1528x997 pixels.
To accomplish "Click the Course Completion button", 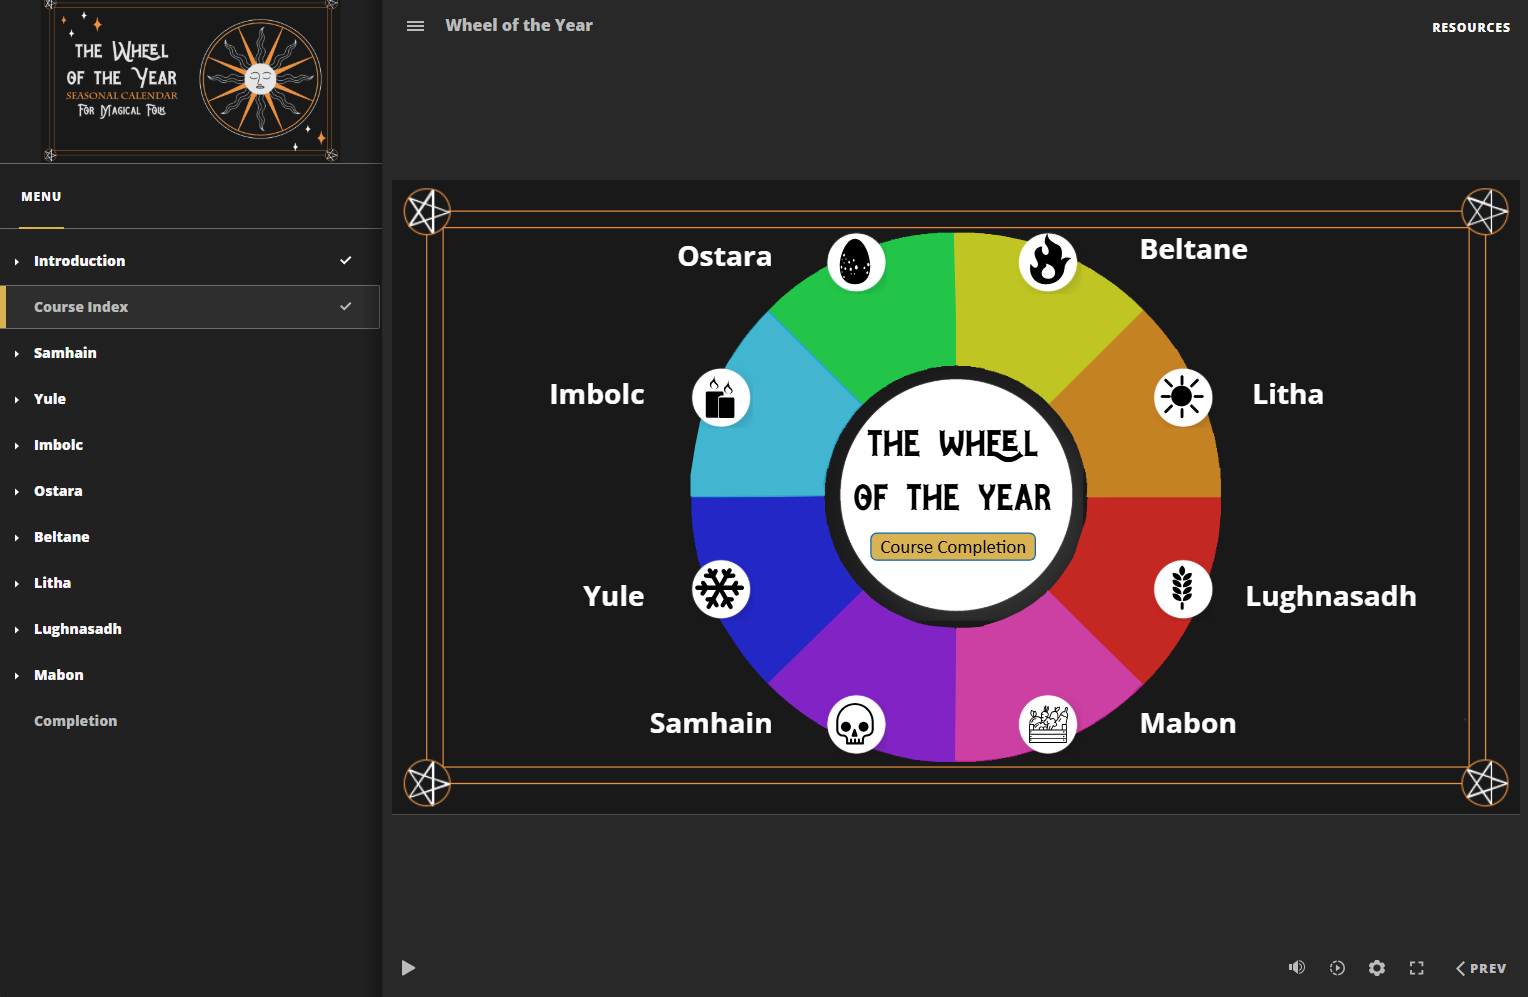I will pos(951,546).
